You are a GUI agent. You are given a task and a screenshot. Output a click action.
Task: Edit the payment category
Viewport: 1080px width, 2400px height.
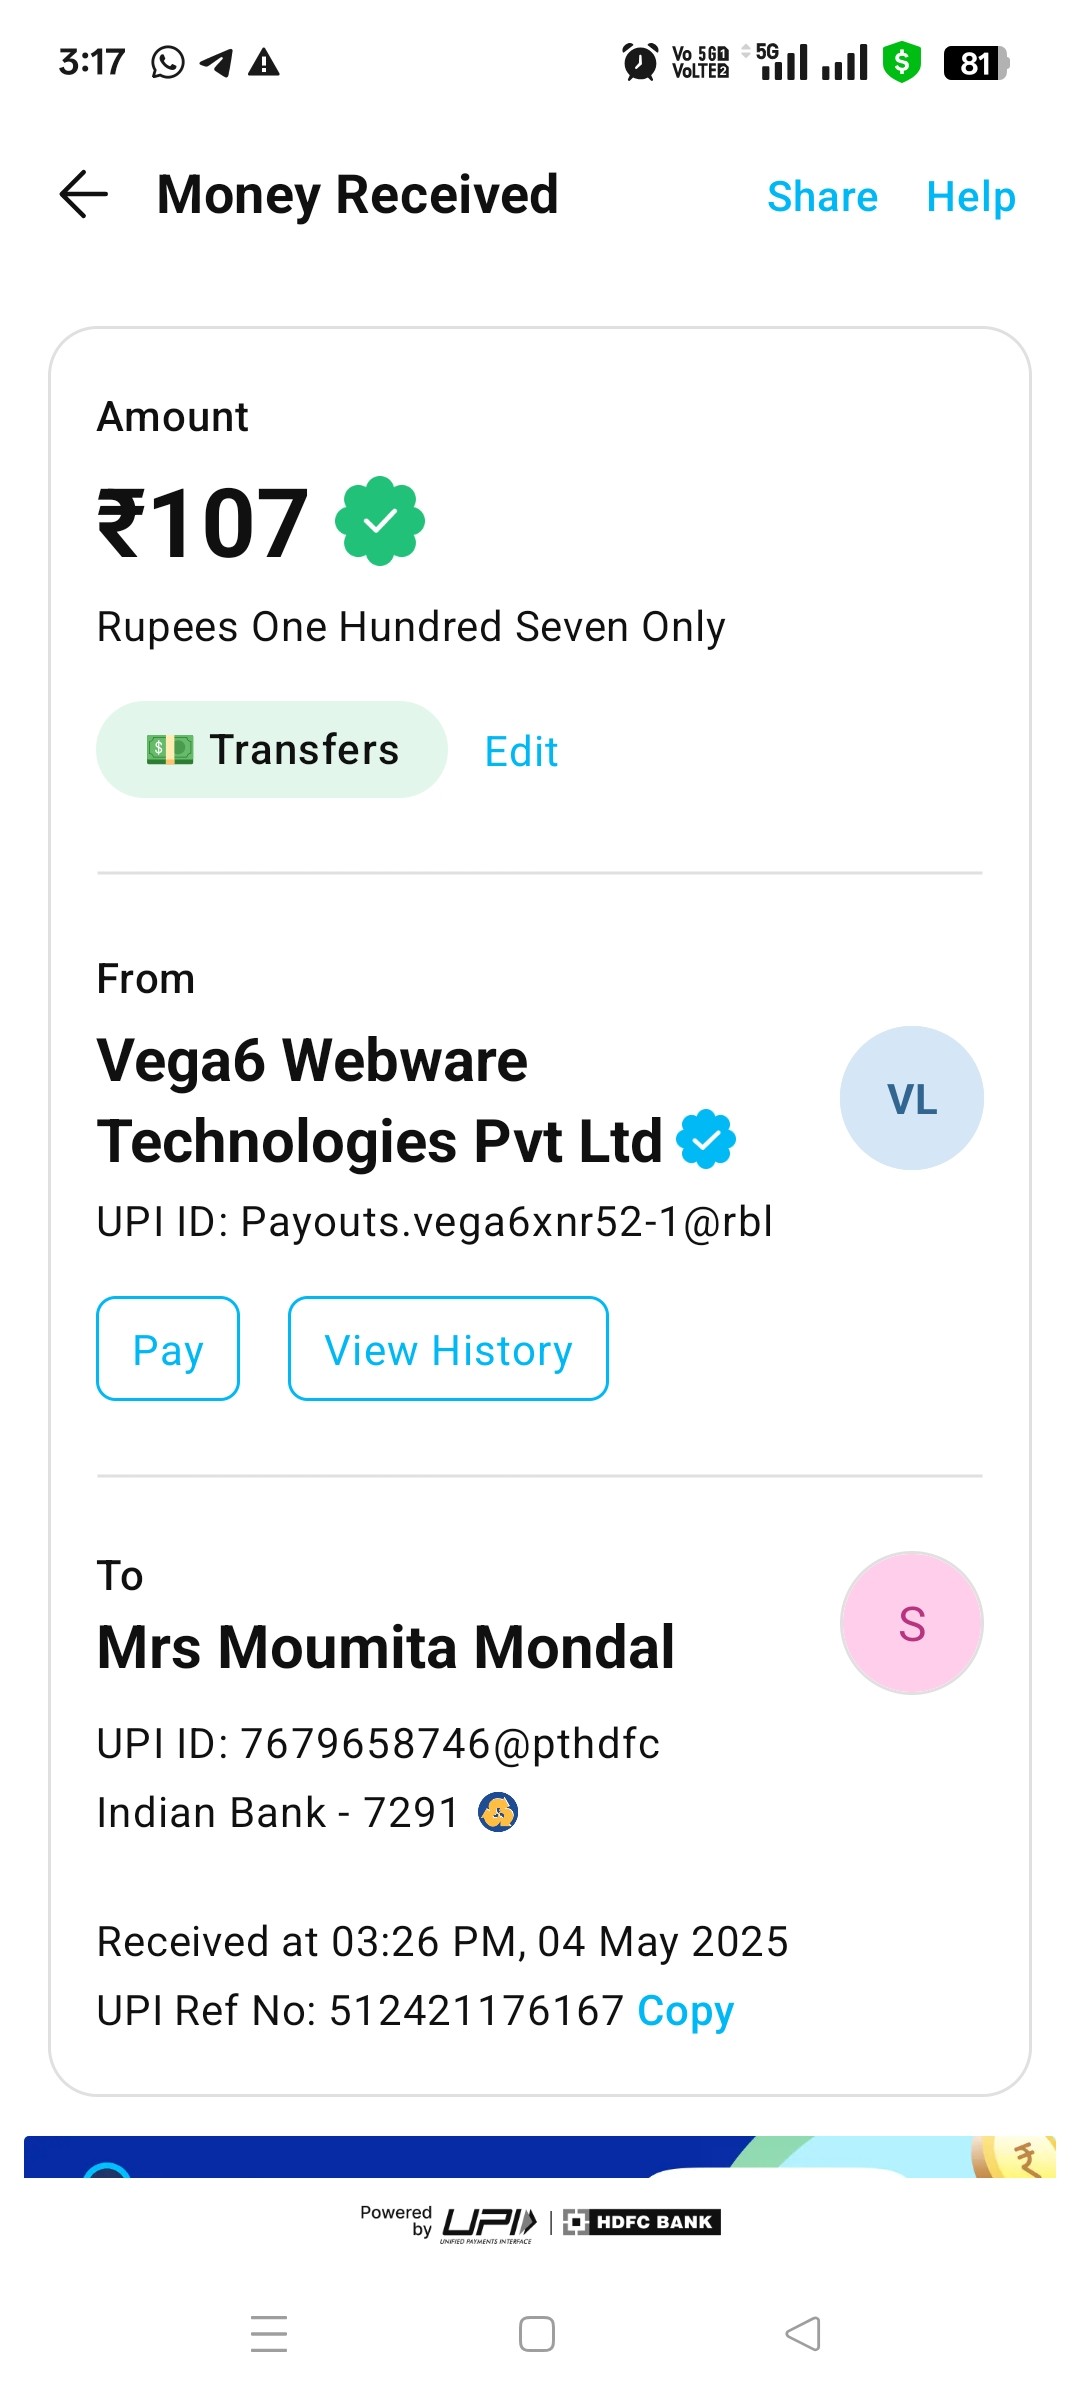(521, 751)
